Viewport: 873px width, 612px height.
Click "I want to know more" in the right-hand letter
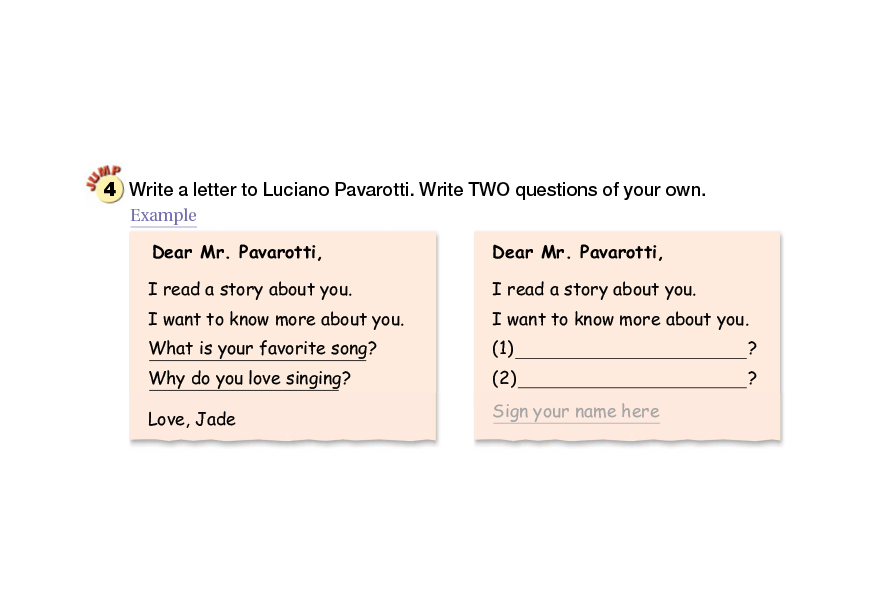[x=620, y=320]
